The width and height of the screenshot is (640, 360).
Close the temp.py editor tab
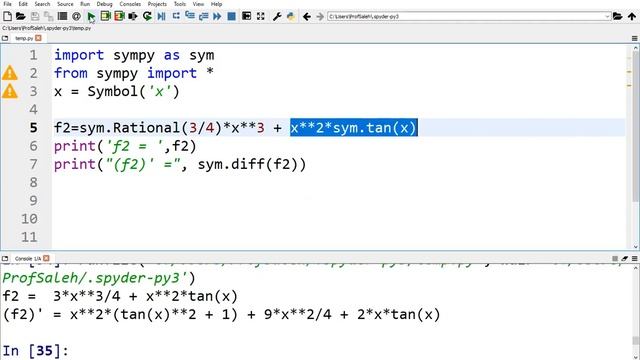click(38, 38)
